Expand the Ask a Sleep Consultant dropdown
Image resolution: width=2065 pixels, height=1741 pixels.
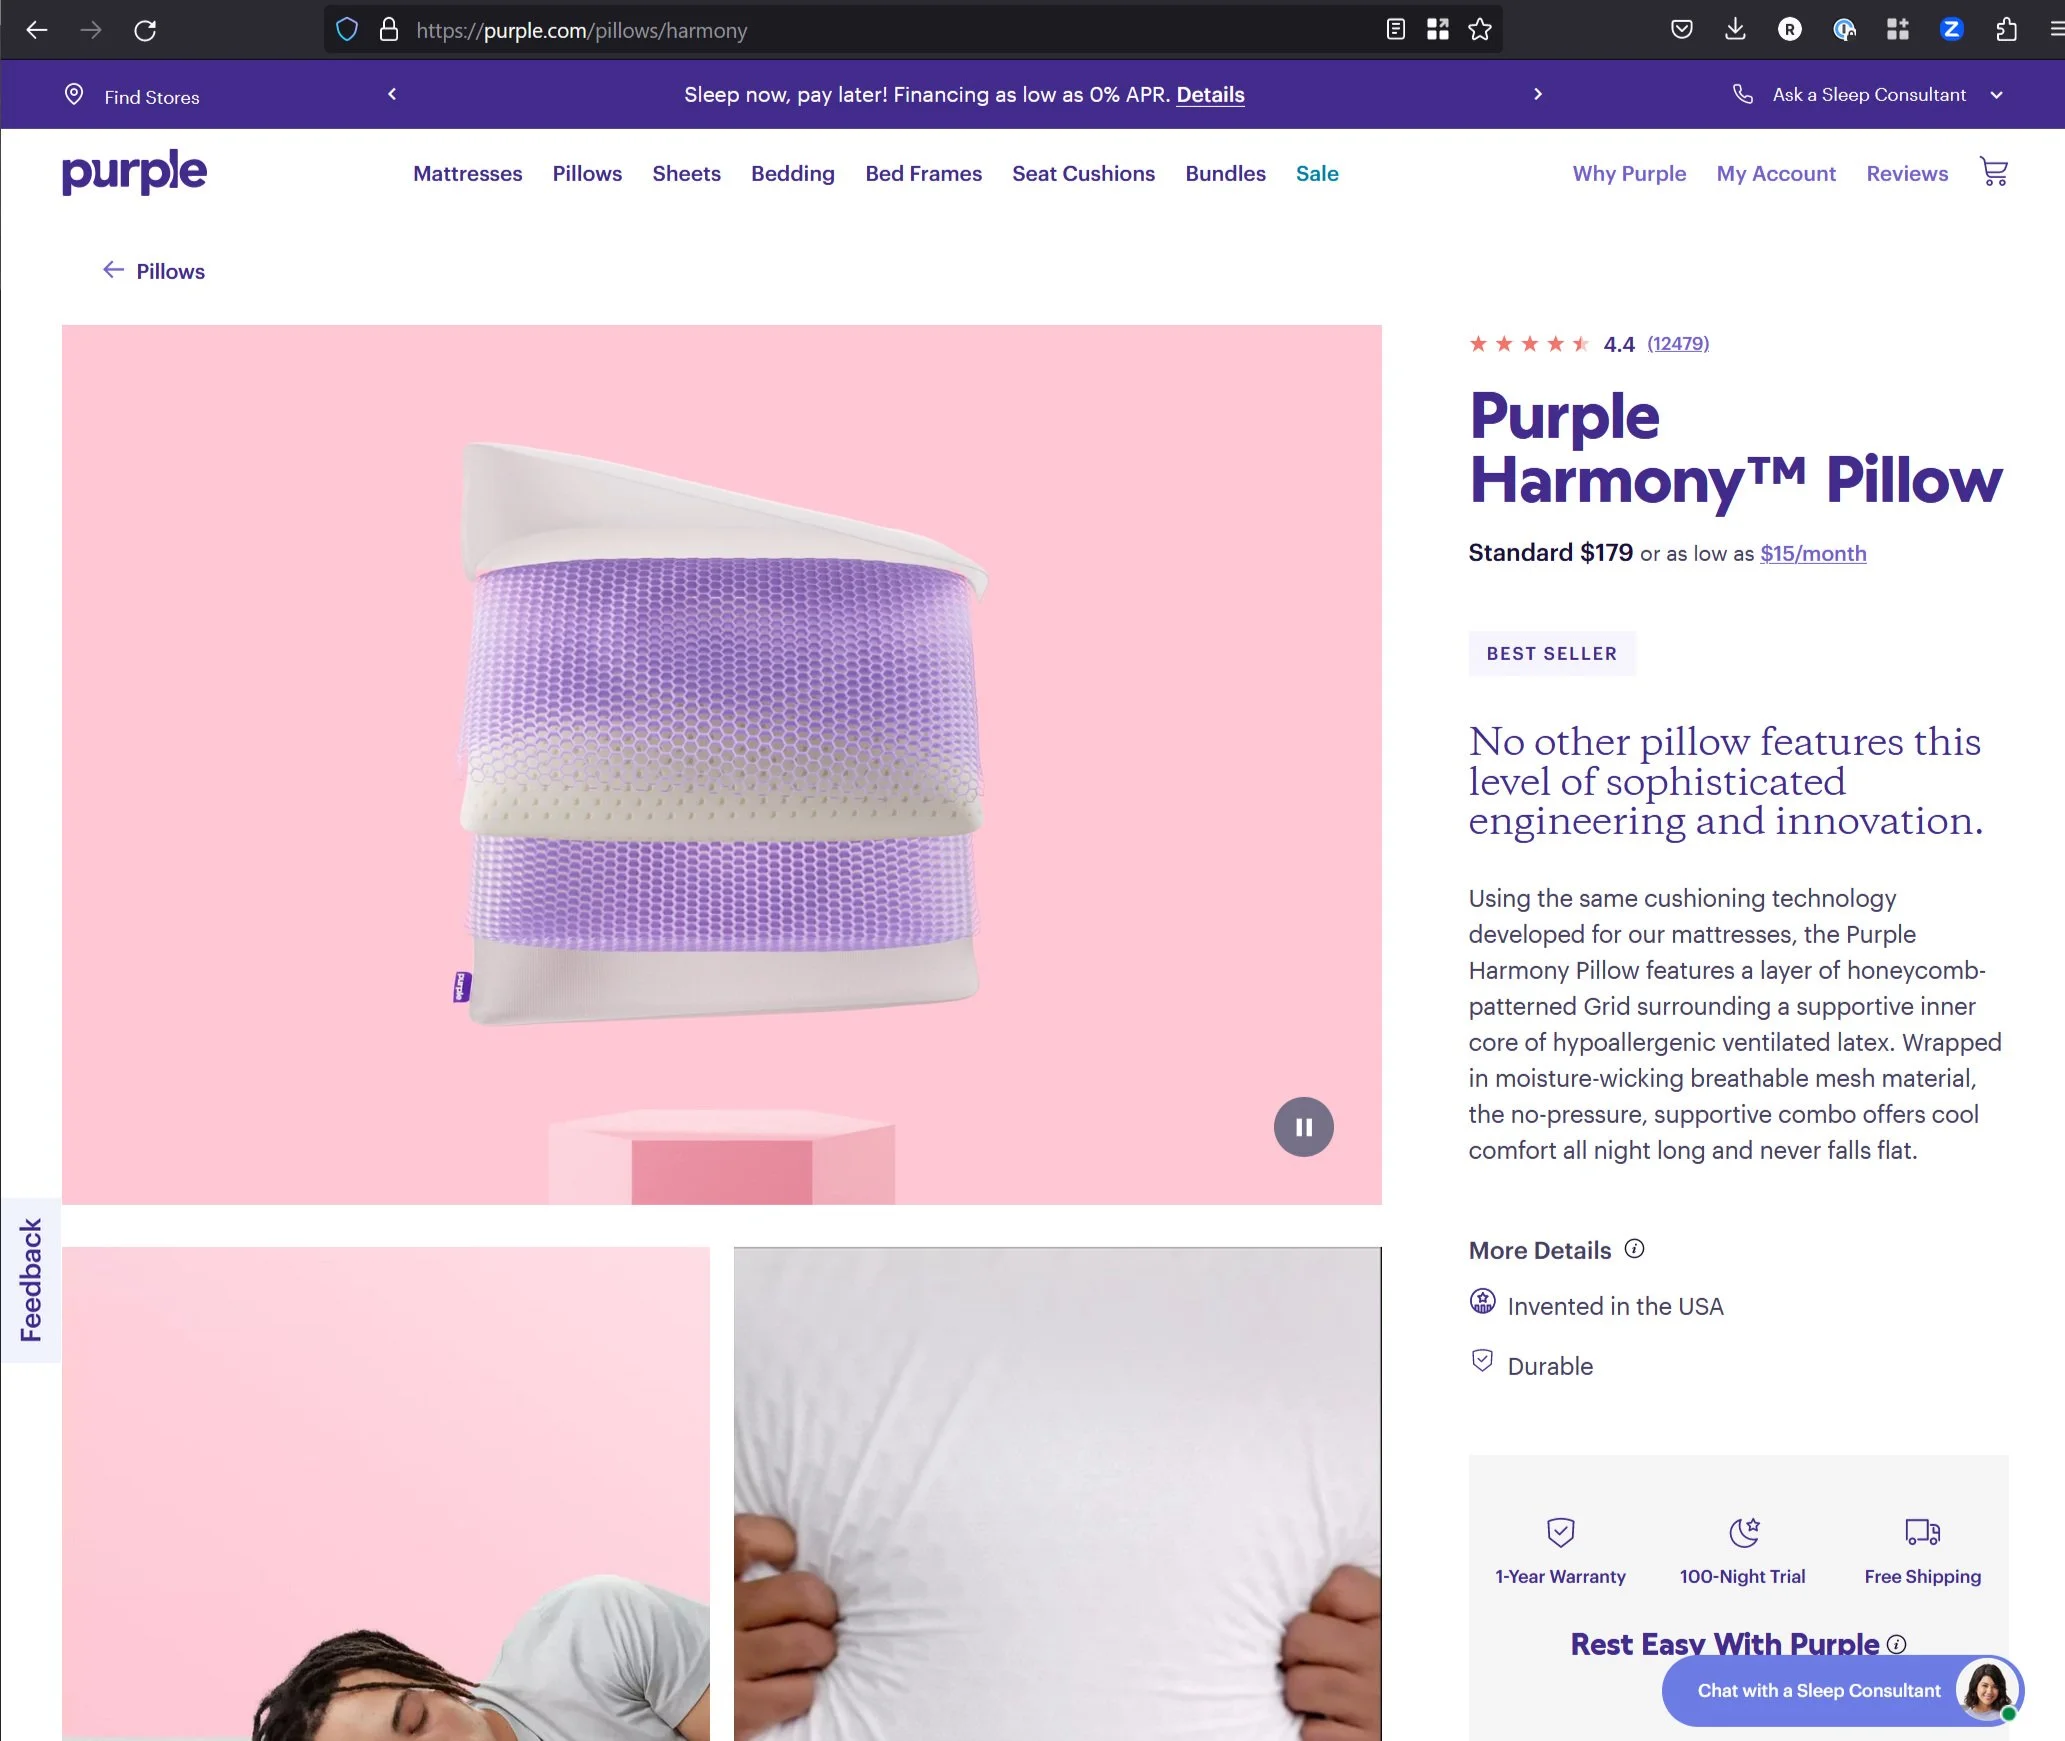tap(1997, 95)
